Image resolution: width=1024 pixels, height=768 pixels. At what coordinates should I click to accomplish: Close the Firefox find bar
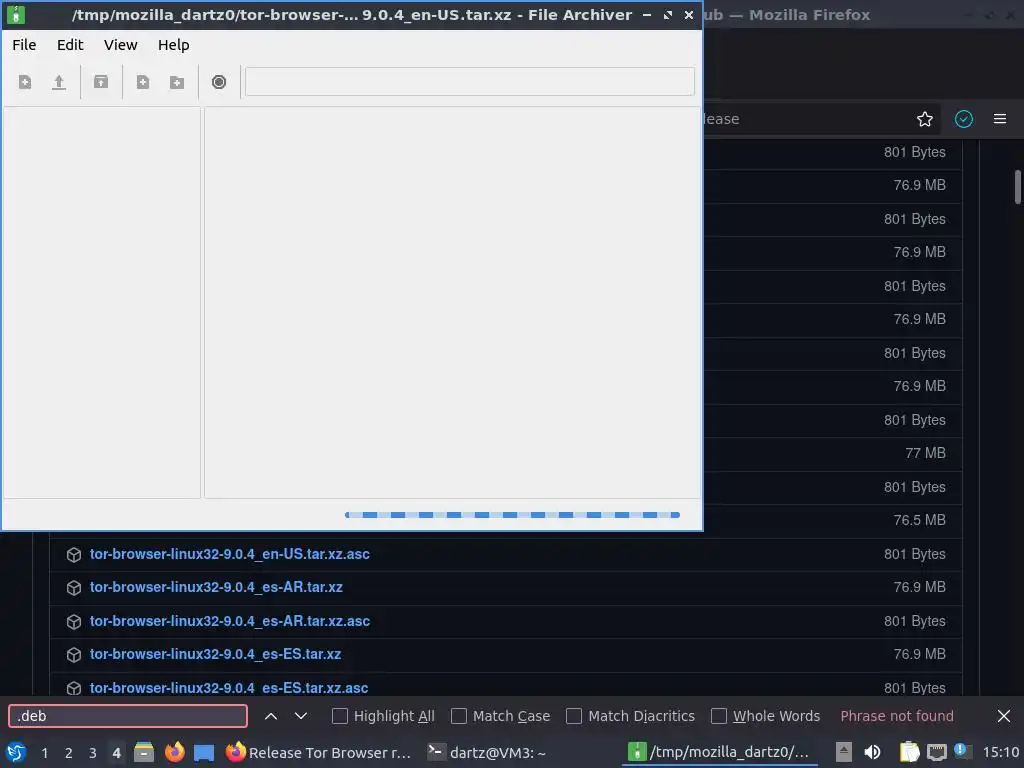1004,716
